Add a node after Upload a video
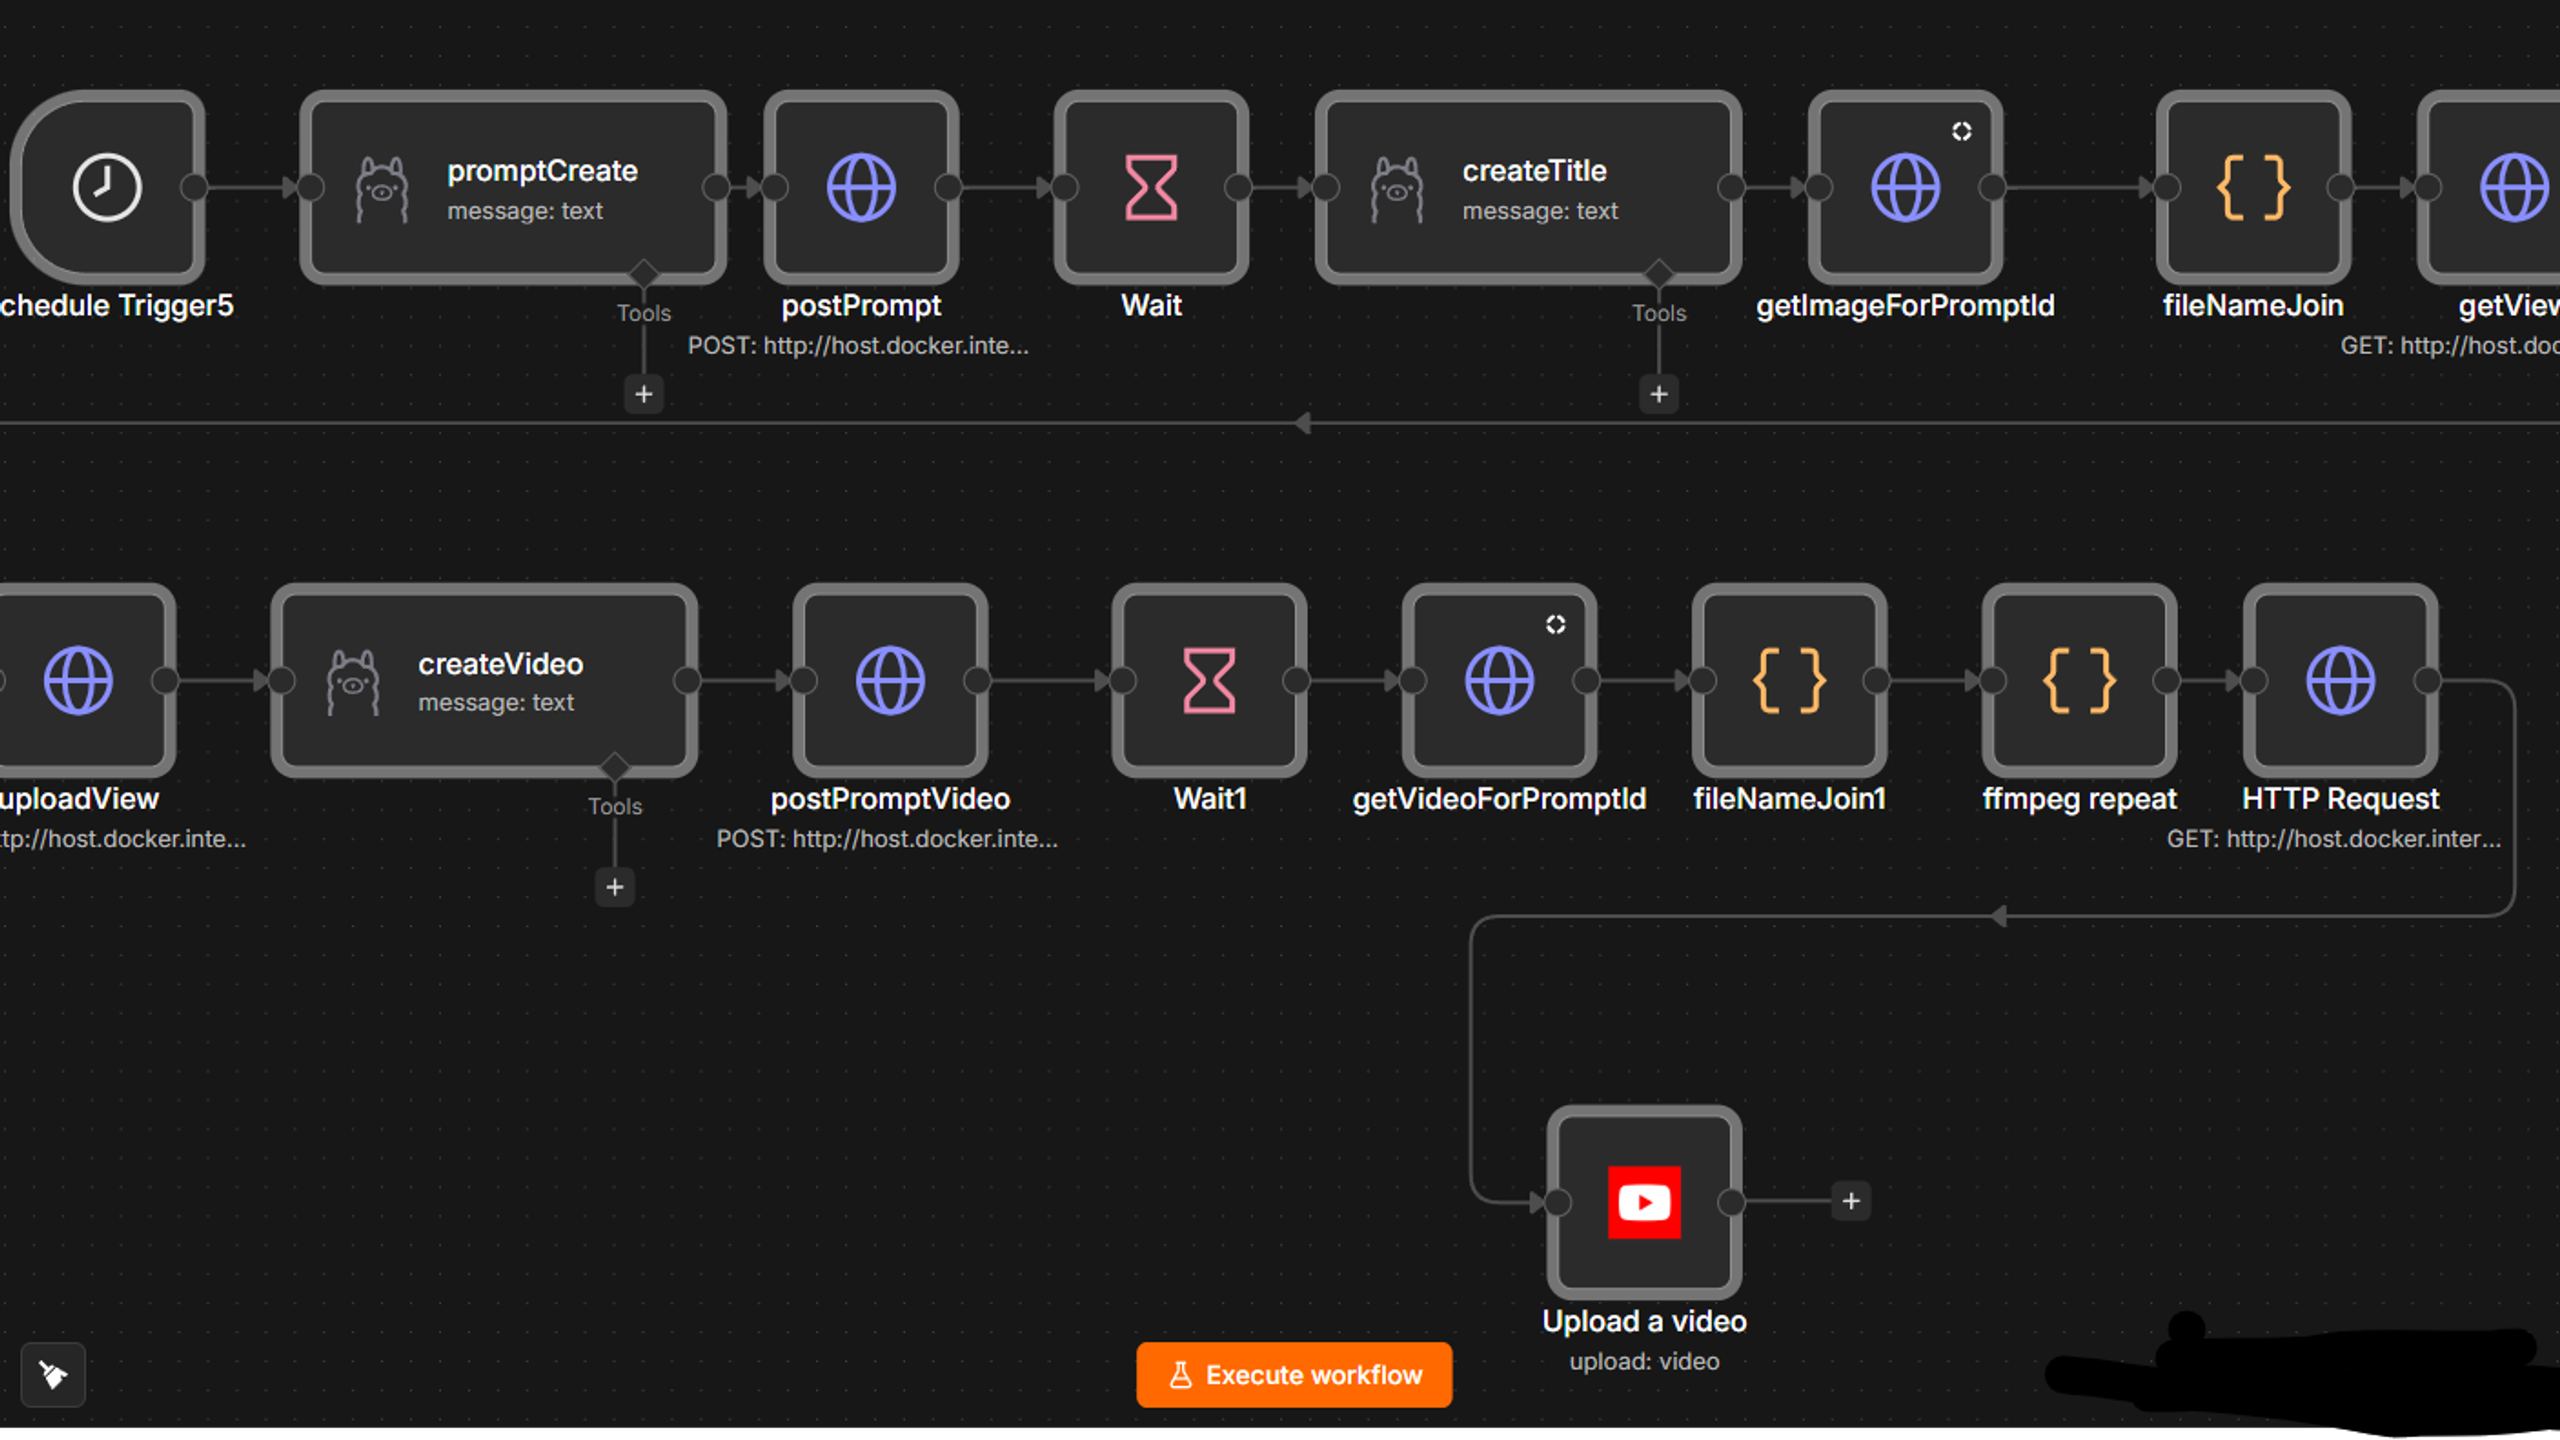The image size is (2560, 1440). pos(1851,1201)
